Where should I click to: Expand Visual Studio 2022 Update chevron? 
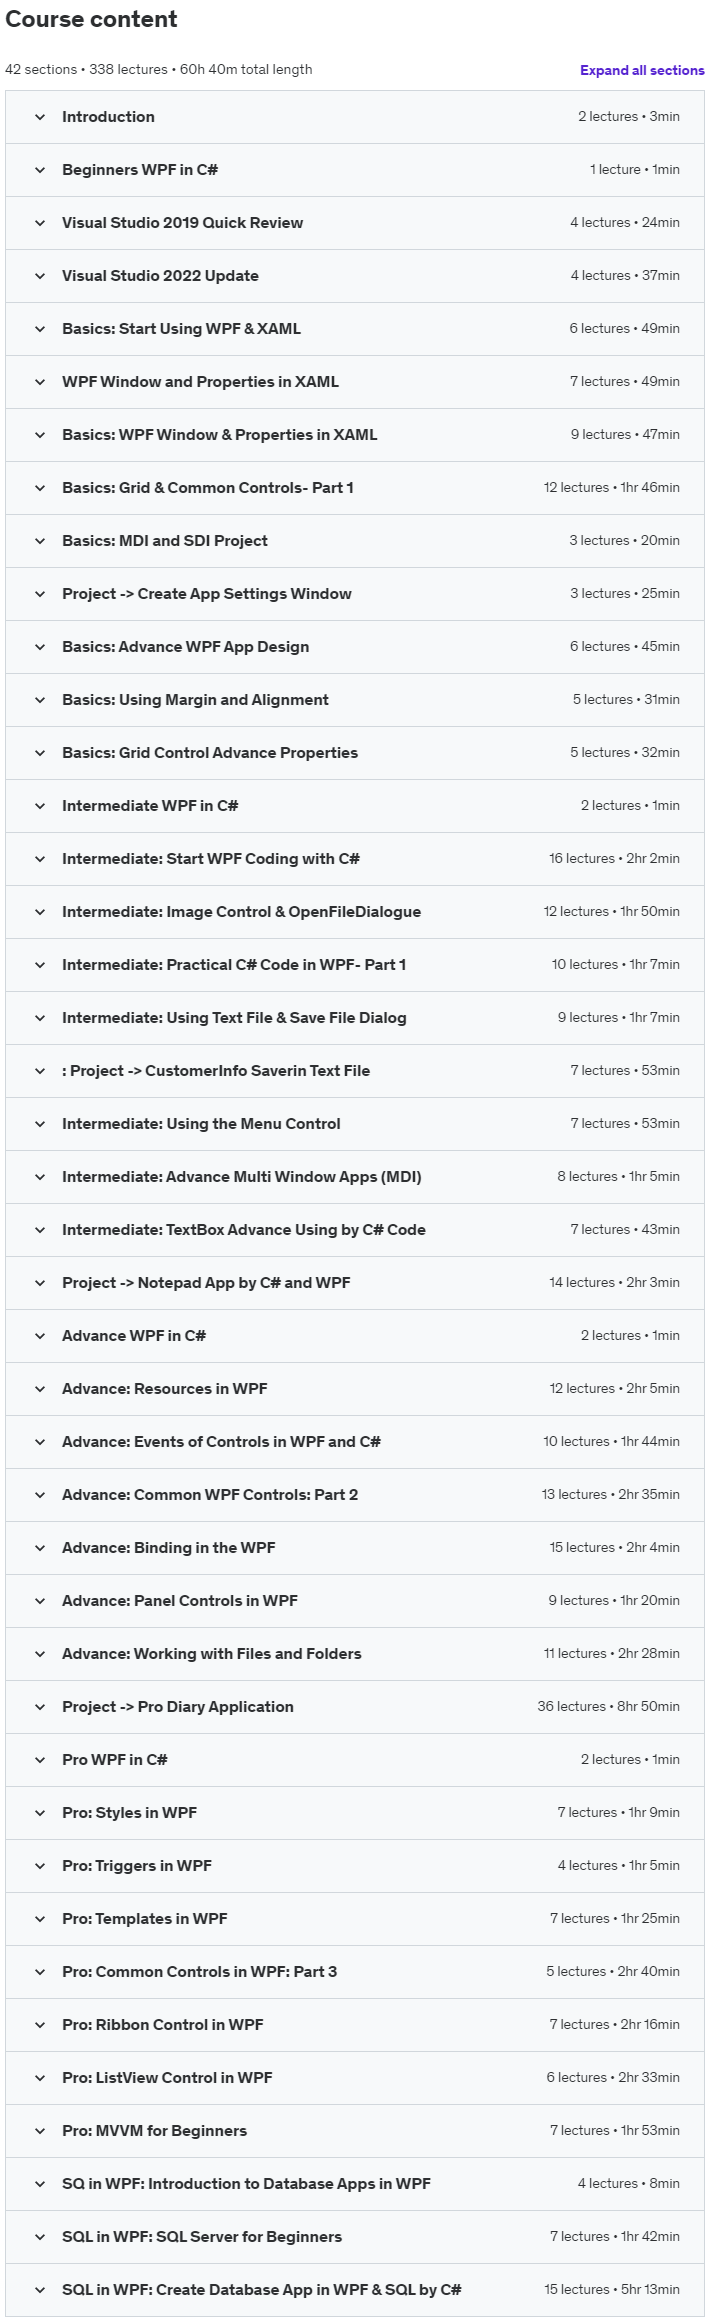[x=40, y=276]
